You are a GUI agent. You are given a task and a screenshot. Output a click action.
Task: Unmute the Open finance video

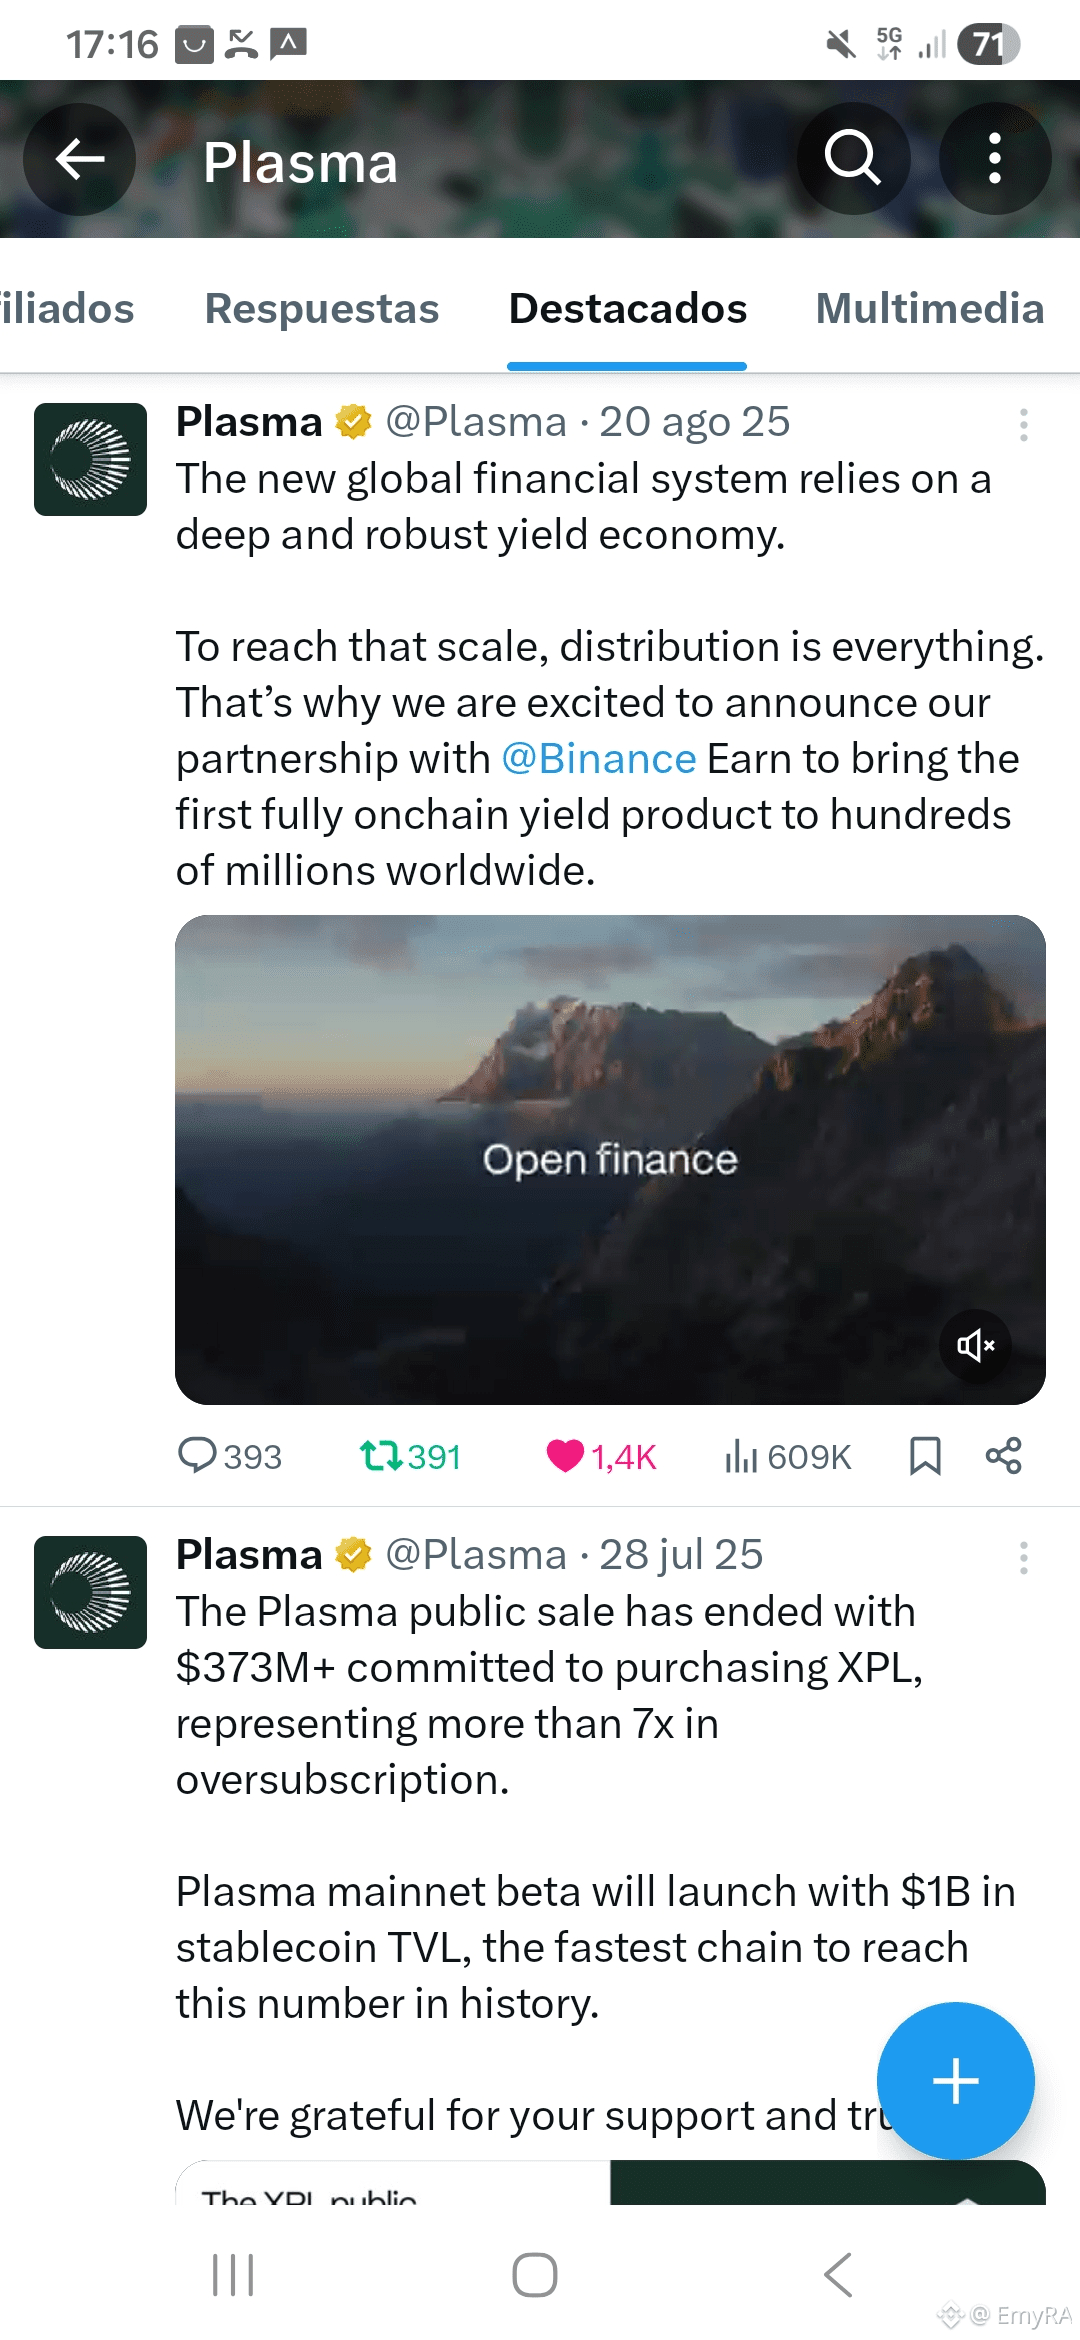tap(975, 1345)
